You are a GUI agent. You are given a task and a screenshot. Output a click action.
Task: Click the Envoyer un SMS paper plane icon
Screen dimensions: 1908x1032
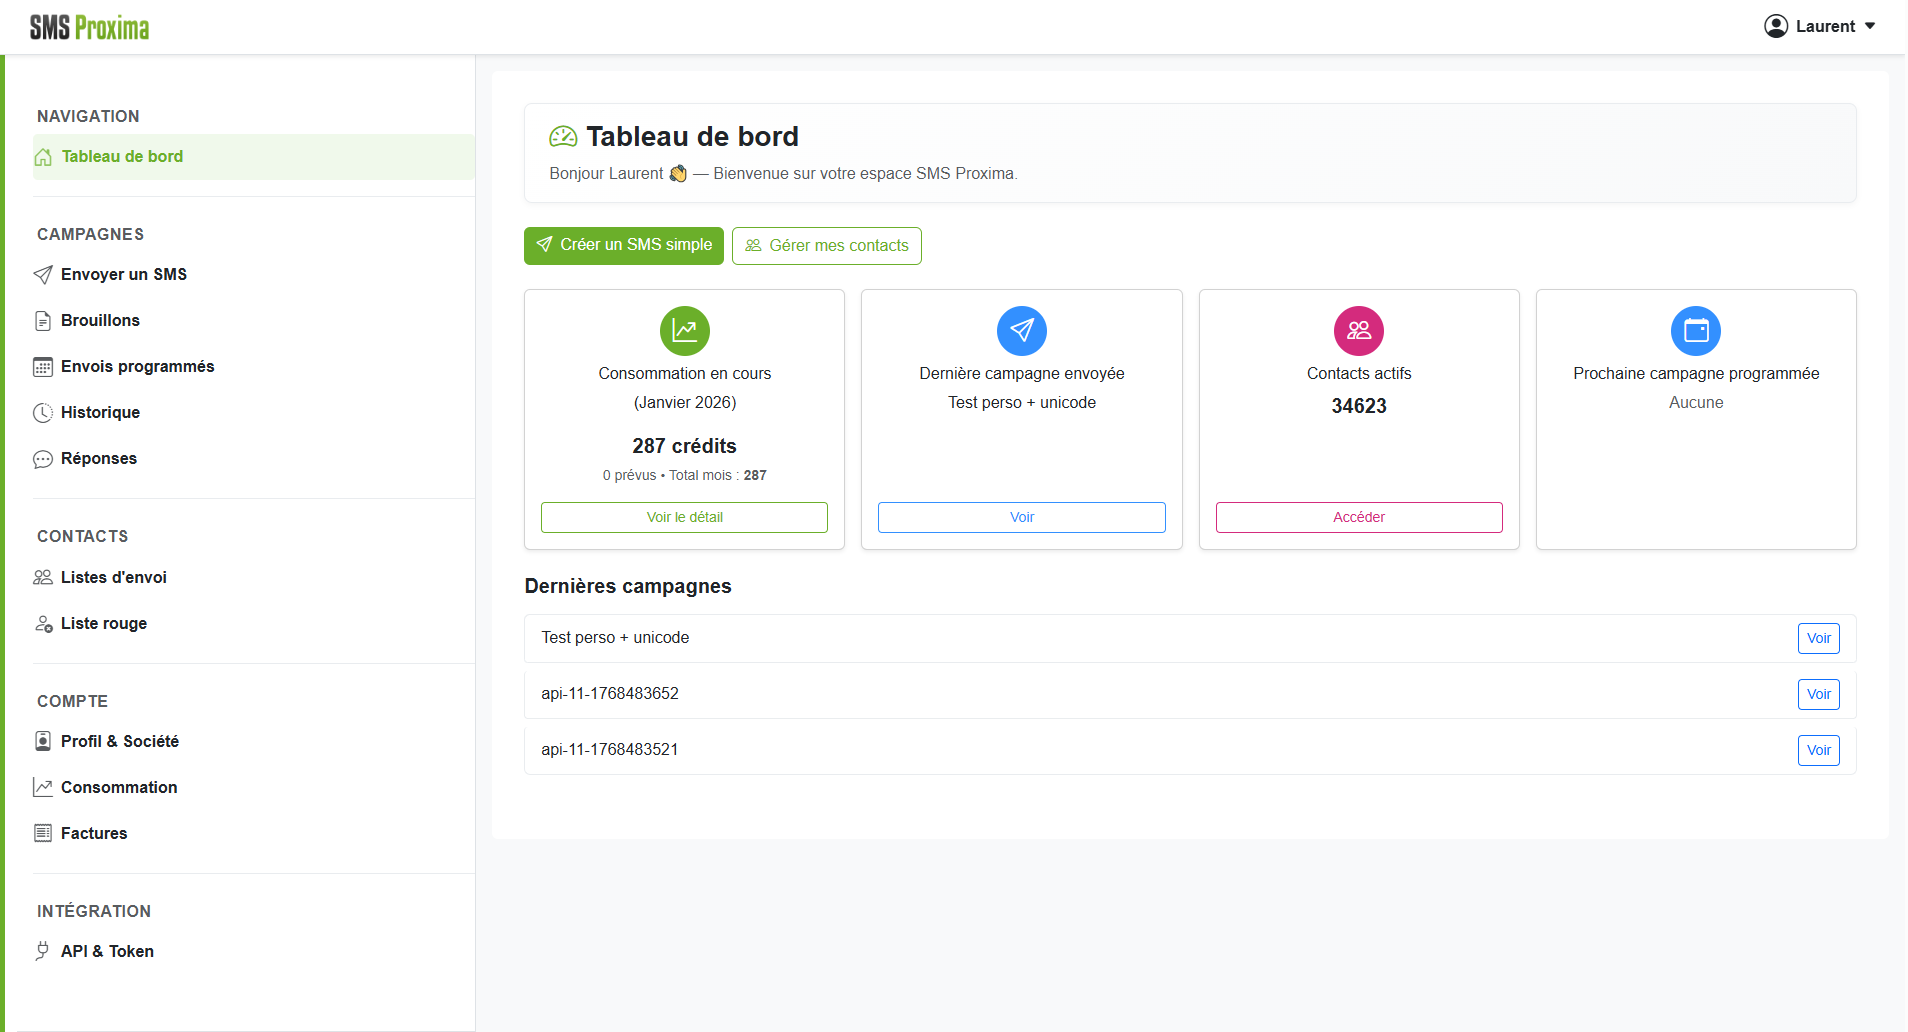(43, 274)
